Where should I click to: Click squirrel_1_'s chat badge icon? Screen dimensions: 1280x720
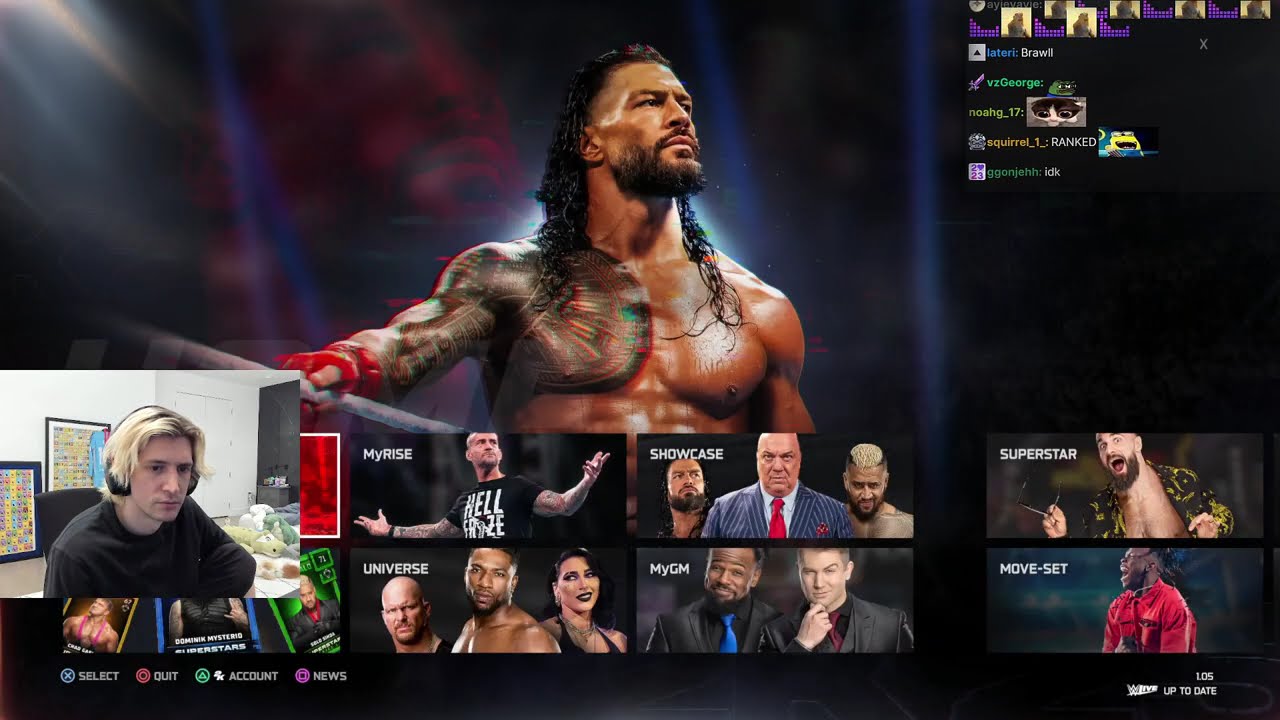point(977,142)
